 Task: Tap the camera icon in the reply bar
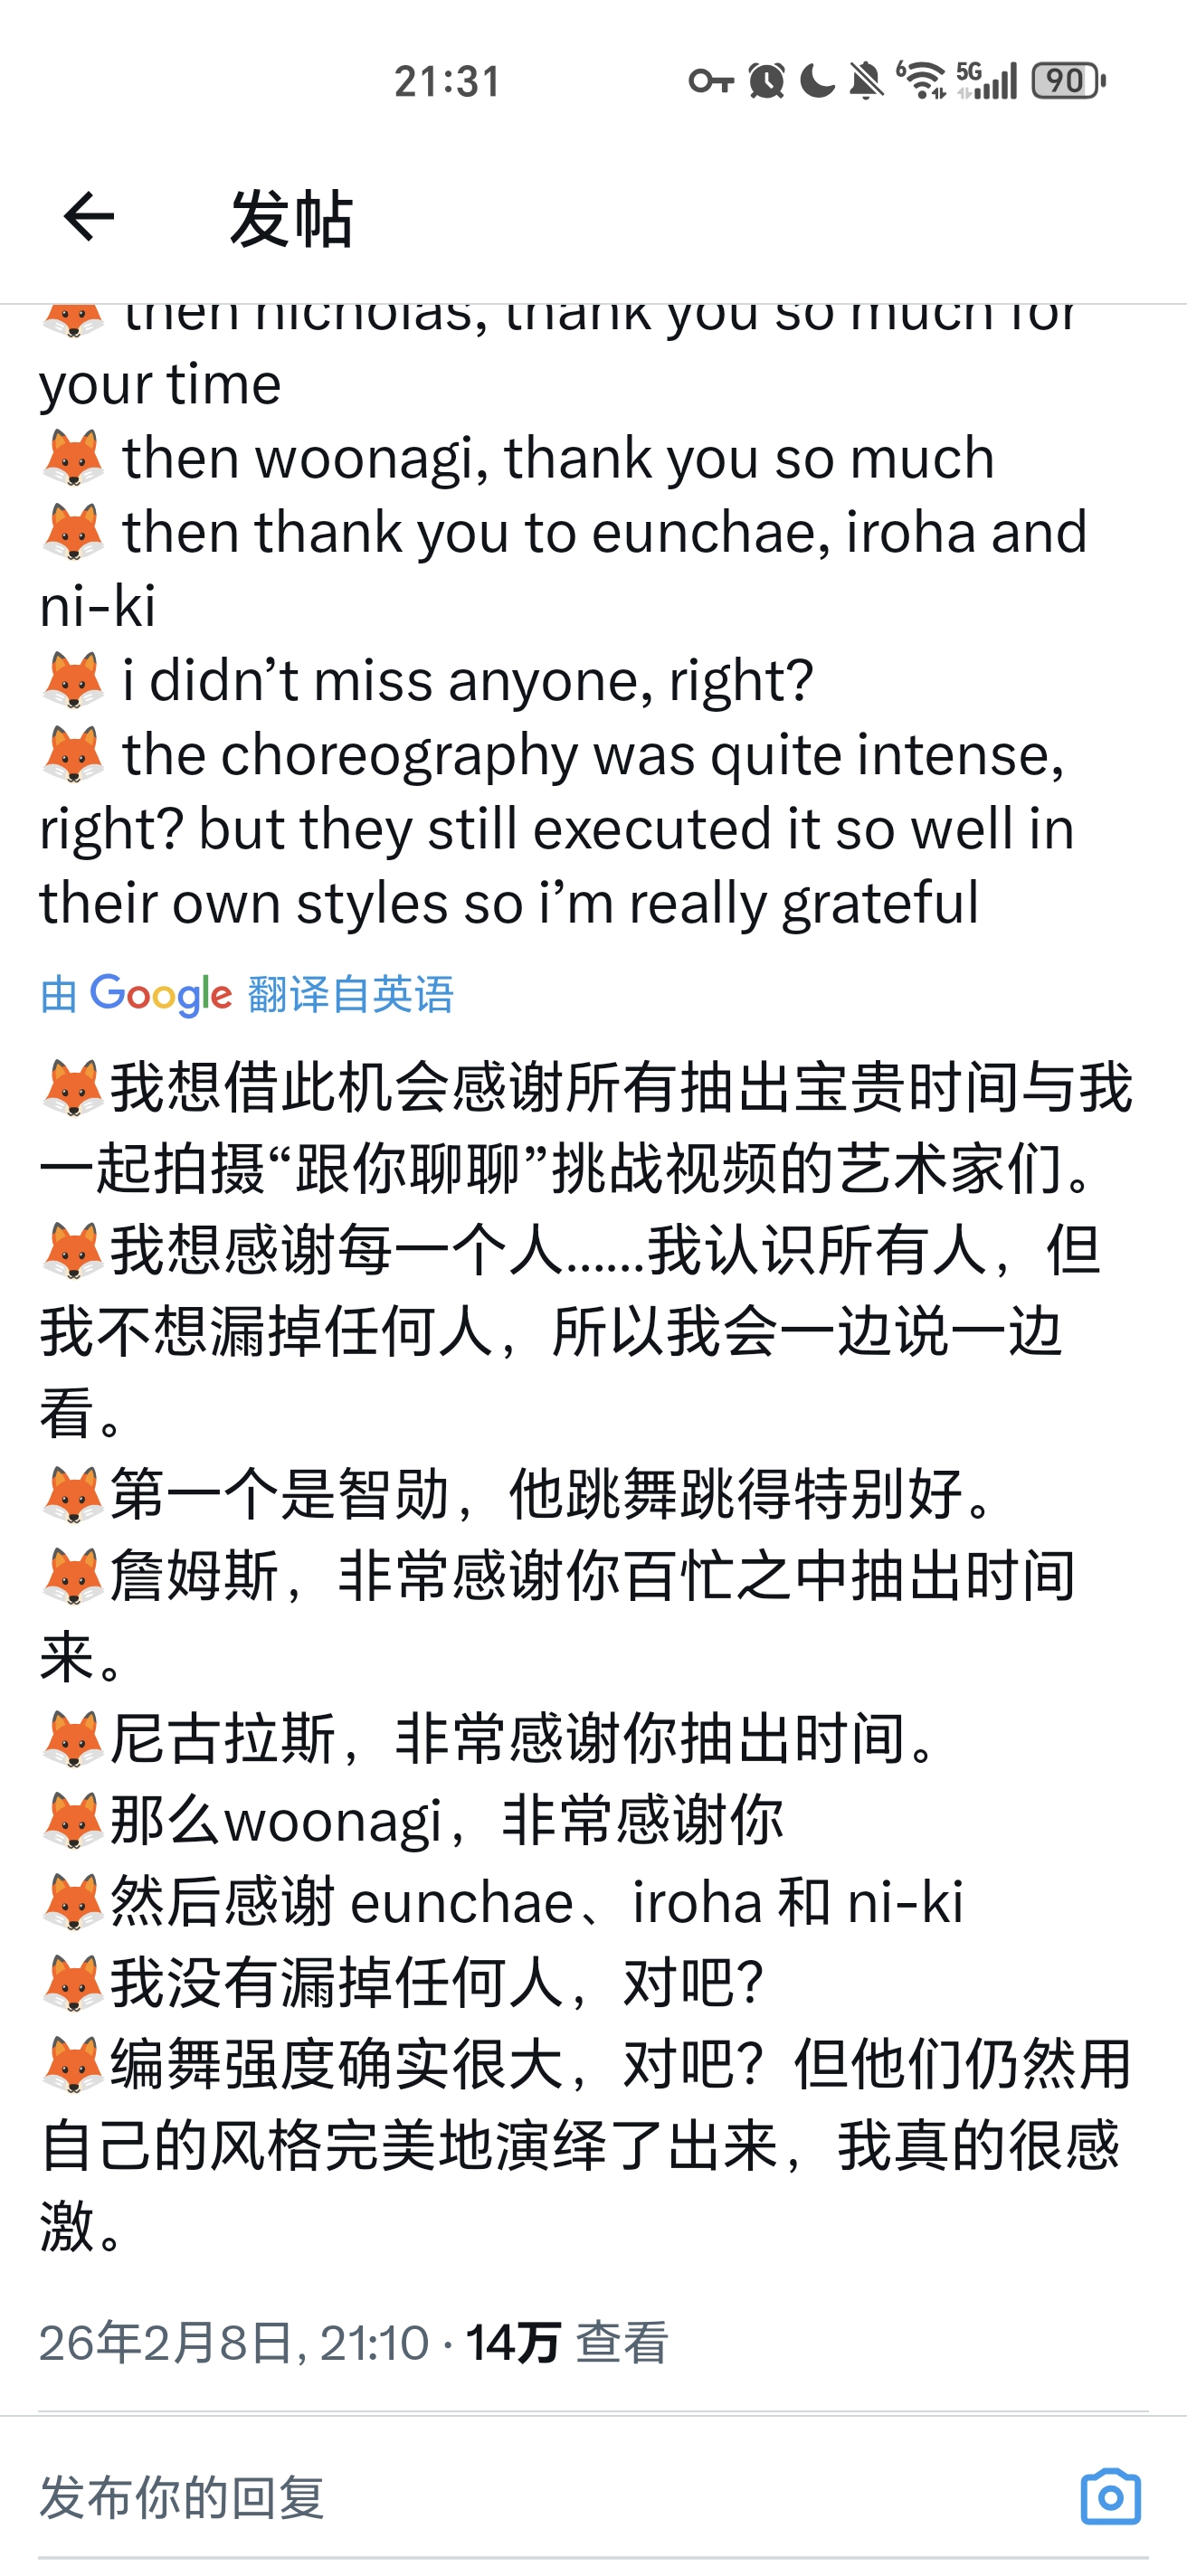click(x=1110, y=2496)
